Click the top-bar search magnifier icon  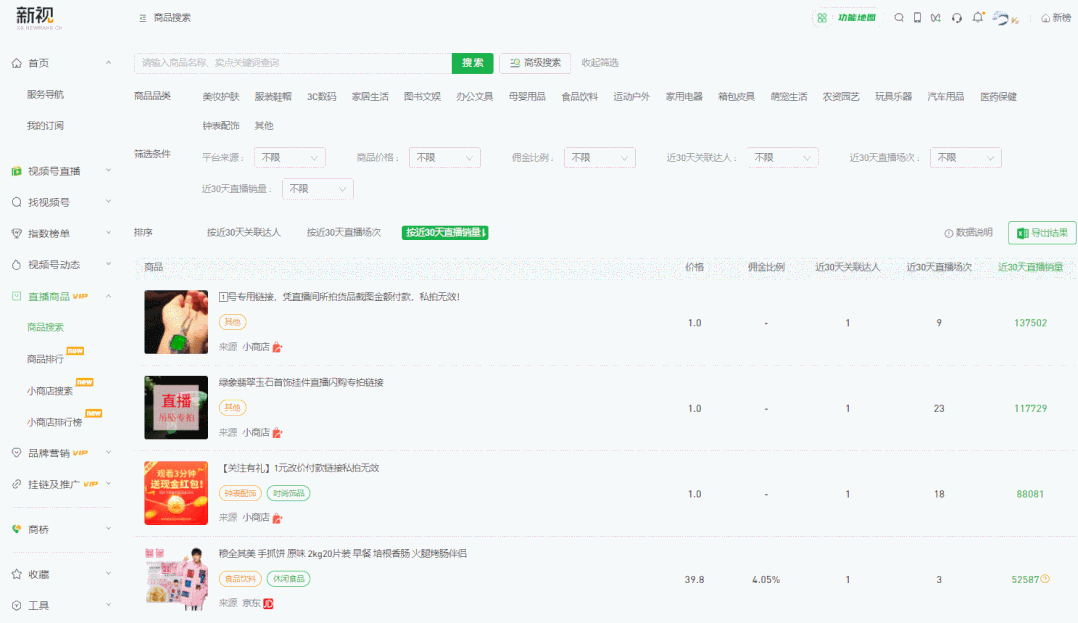899,18
